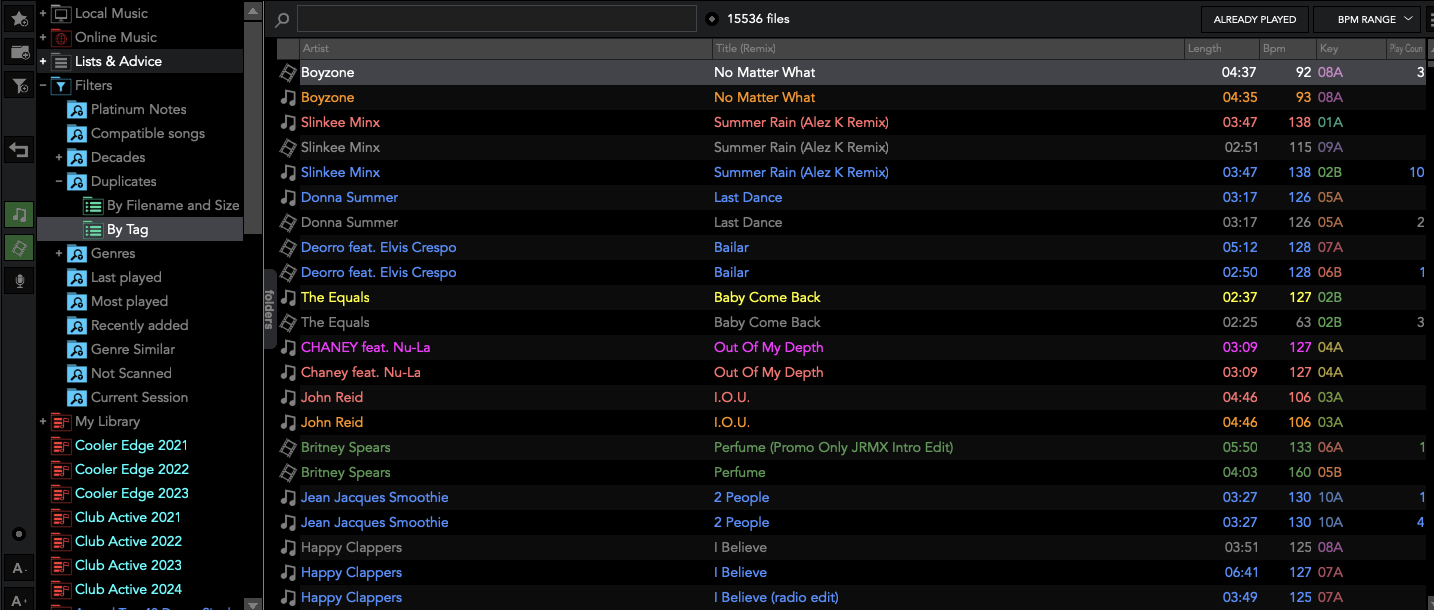Click the Platinum Notes filter folder icon
Image resolution: width=1434 pixels, height=610 pixels.
(77, 109)
